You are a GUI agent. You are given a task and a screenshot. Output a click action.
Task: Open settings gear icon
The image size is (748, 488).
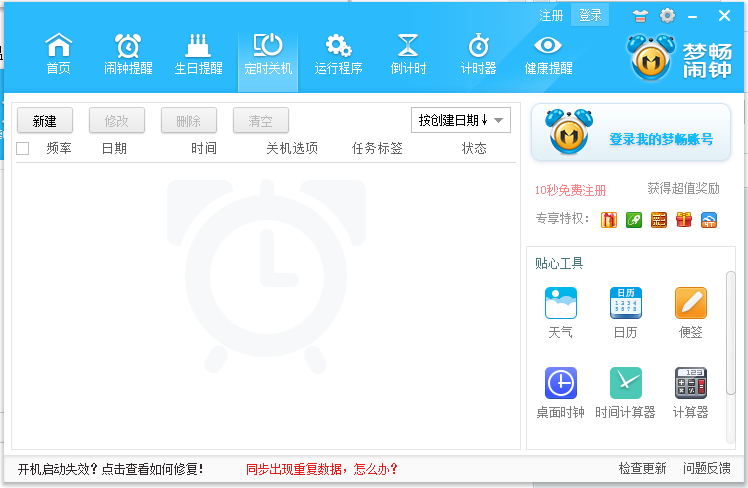pos(667,16)
